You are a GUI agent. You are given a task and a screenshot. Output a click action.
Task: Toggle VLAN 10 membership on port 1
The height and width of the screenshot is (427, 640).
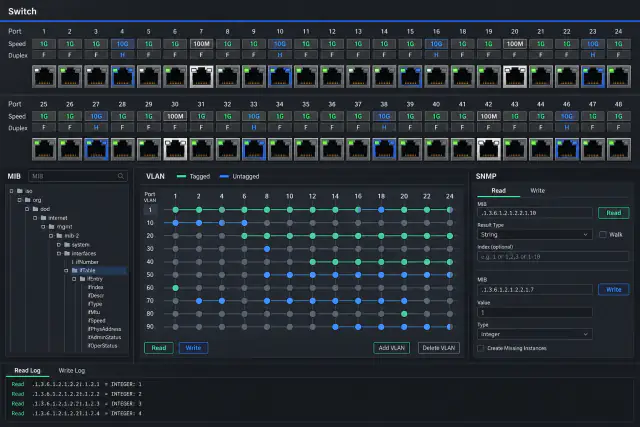(176, 223)
